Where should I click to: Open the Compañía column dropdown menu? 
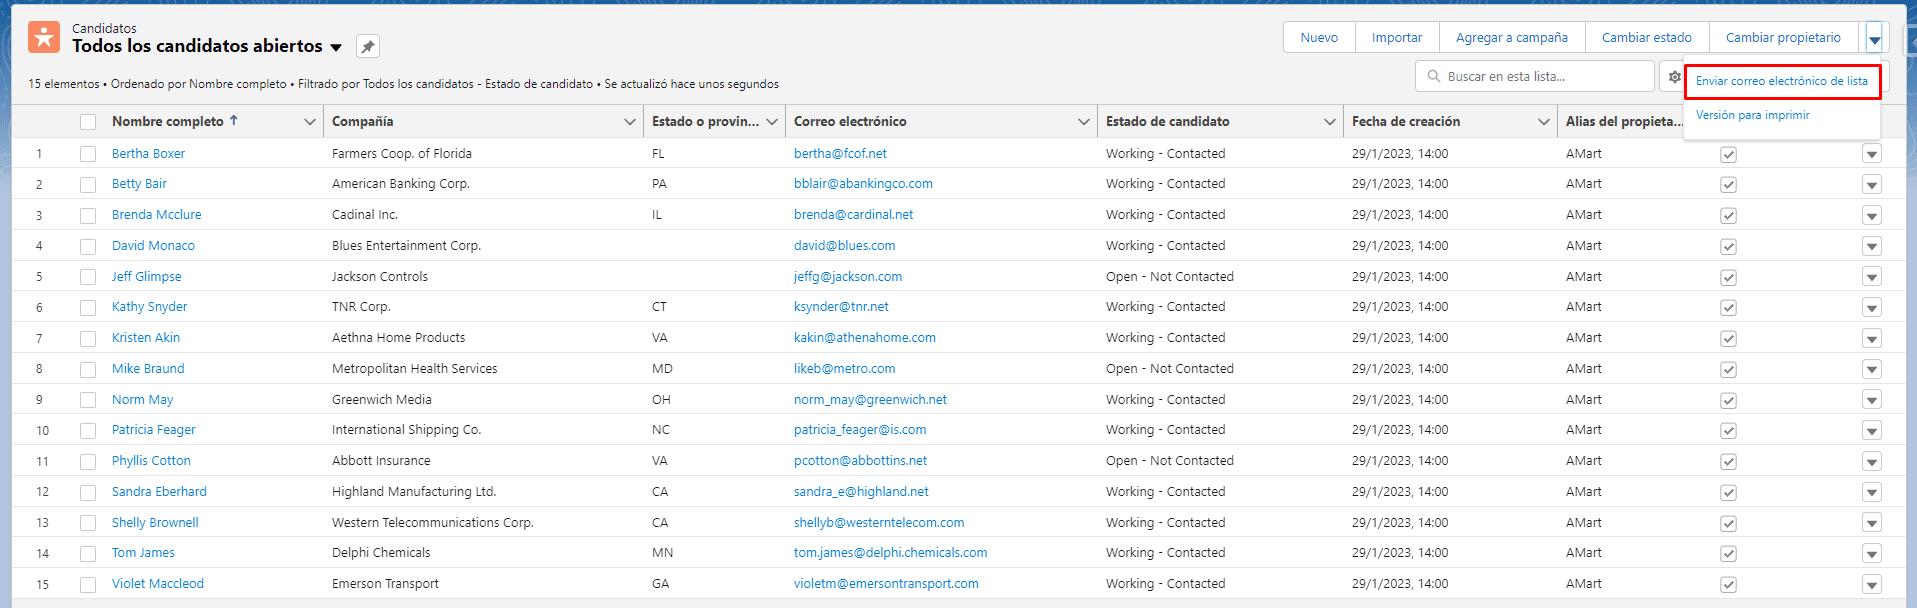click(629, 122)
